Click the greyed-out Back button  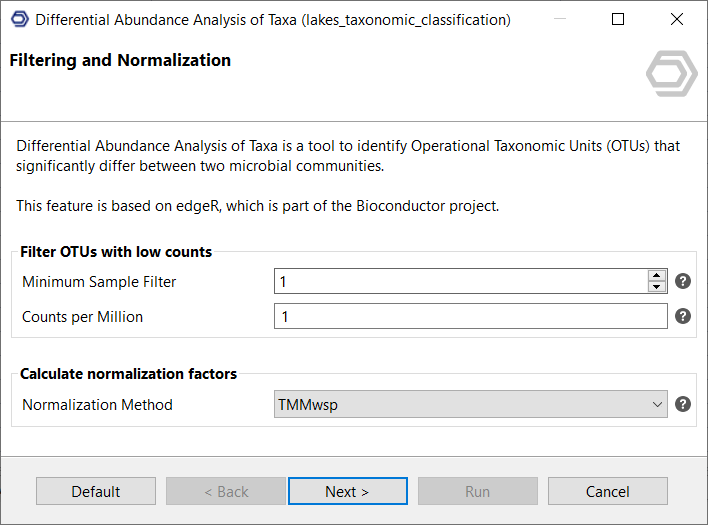click(226, 491)
